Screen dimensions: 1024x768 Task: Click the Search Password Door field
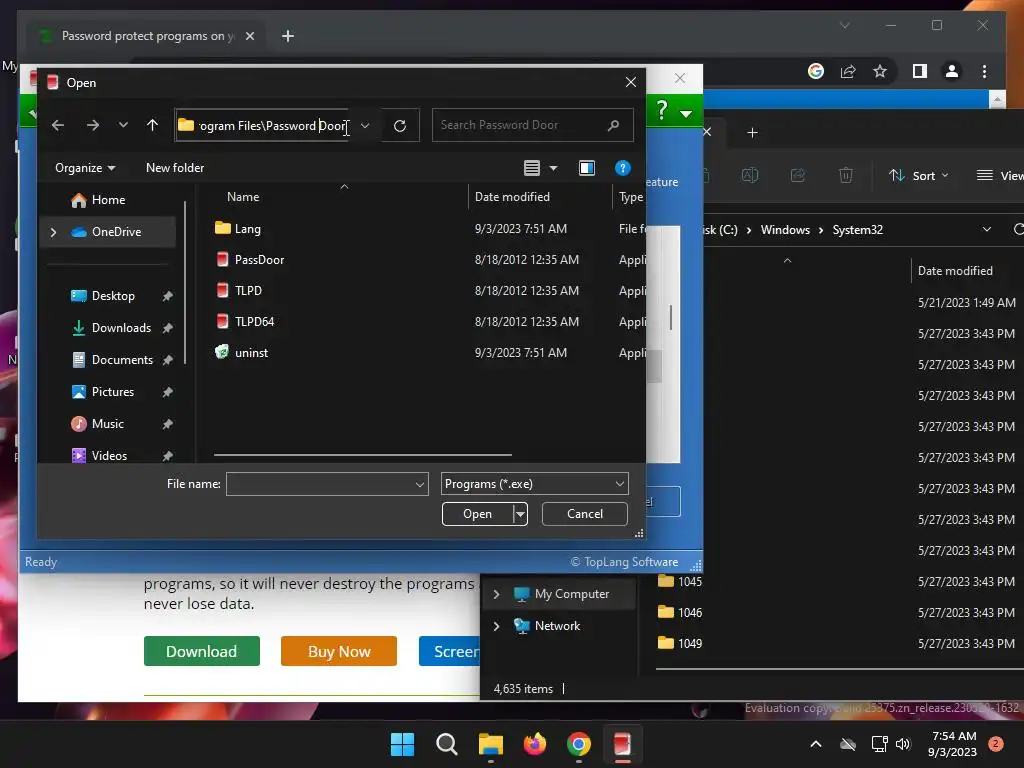(x=532, y=125)
